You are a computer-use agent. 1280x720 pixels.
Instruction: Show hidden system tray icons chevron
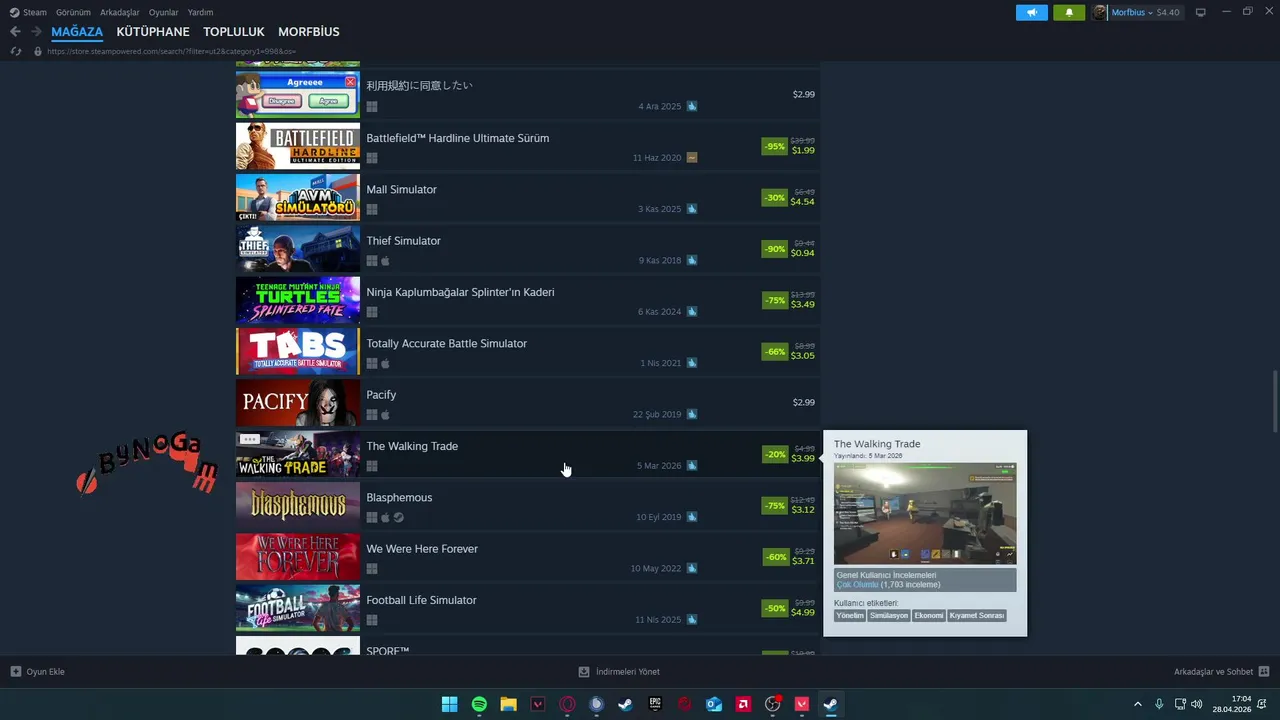[x=1137, y=704]
